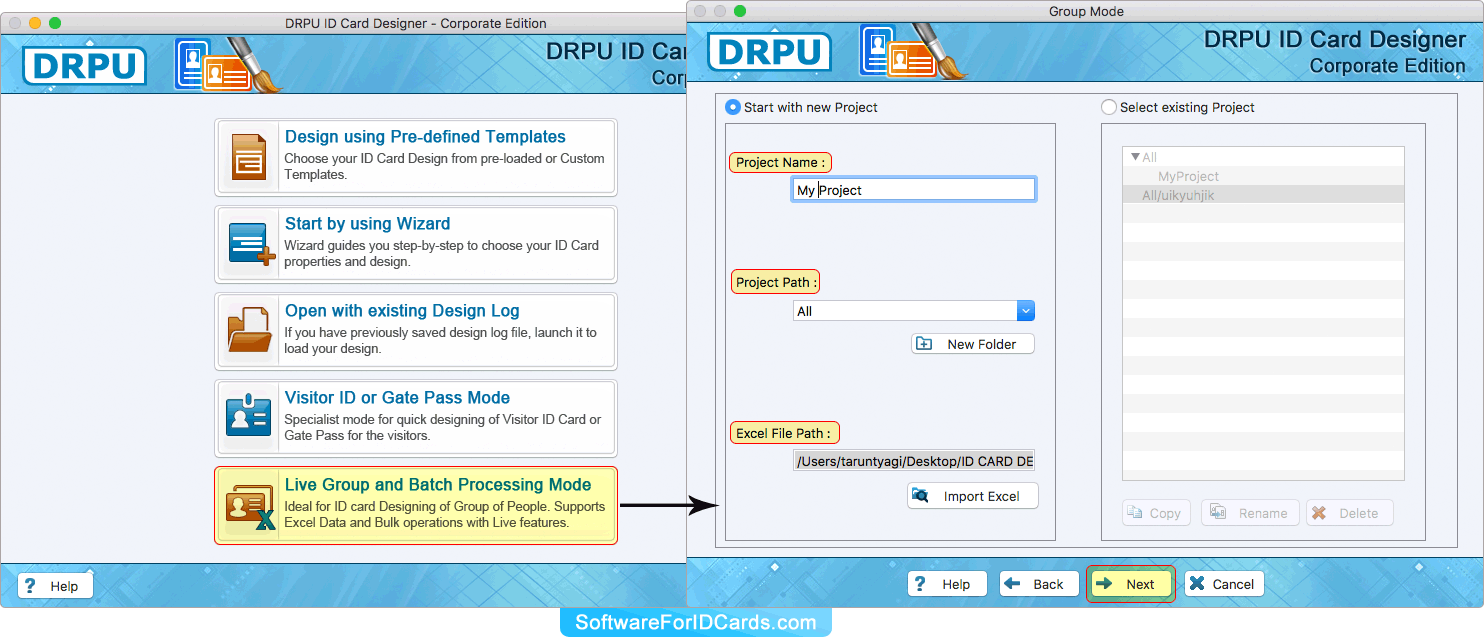Click the Excel File Path label
1484x637 pixels.
(785, 433)
